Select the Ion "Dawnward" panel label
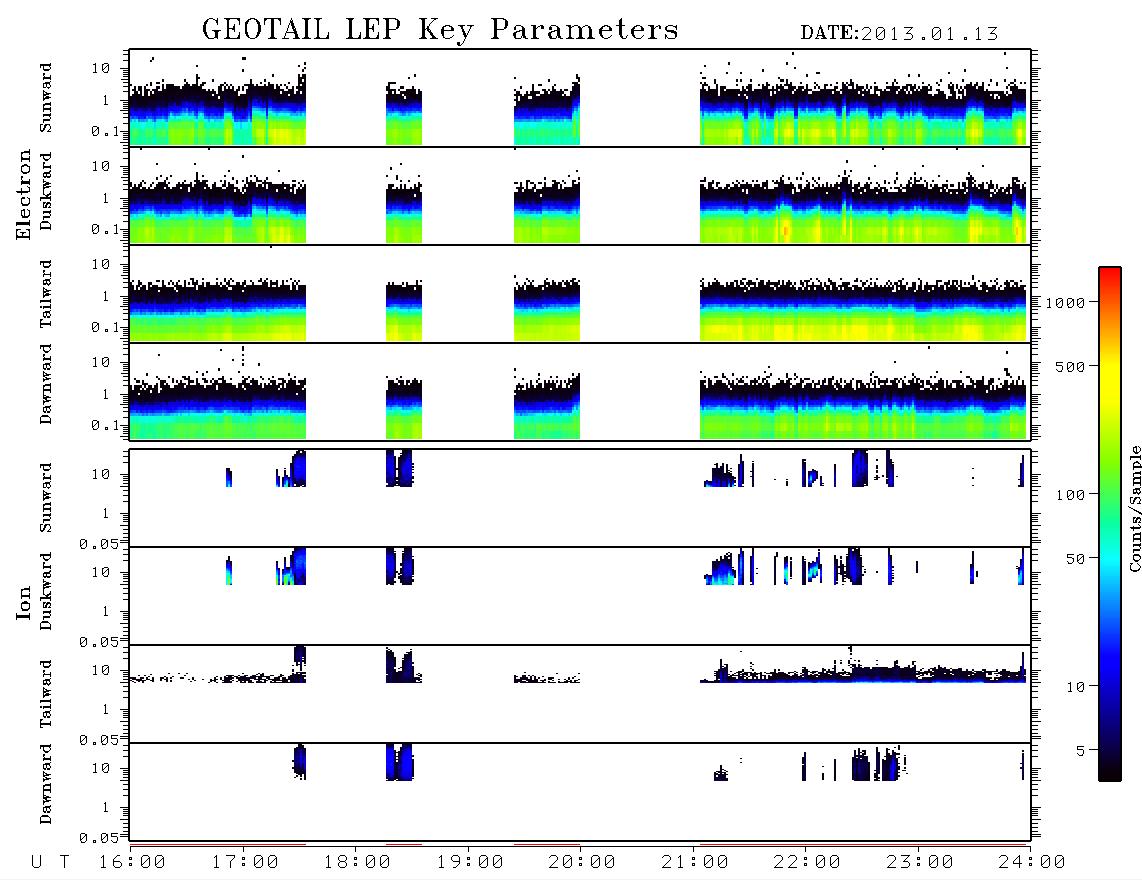 click(x=46, y=784)
